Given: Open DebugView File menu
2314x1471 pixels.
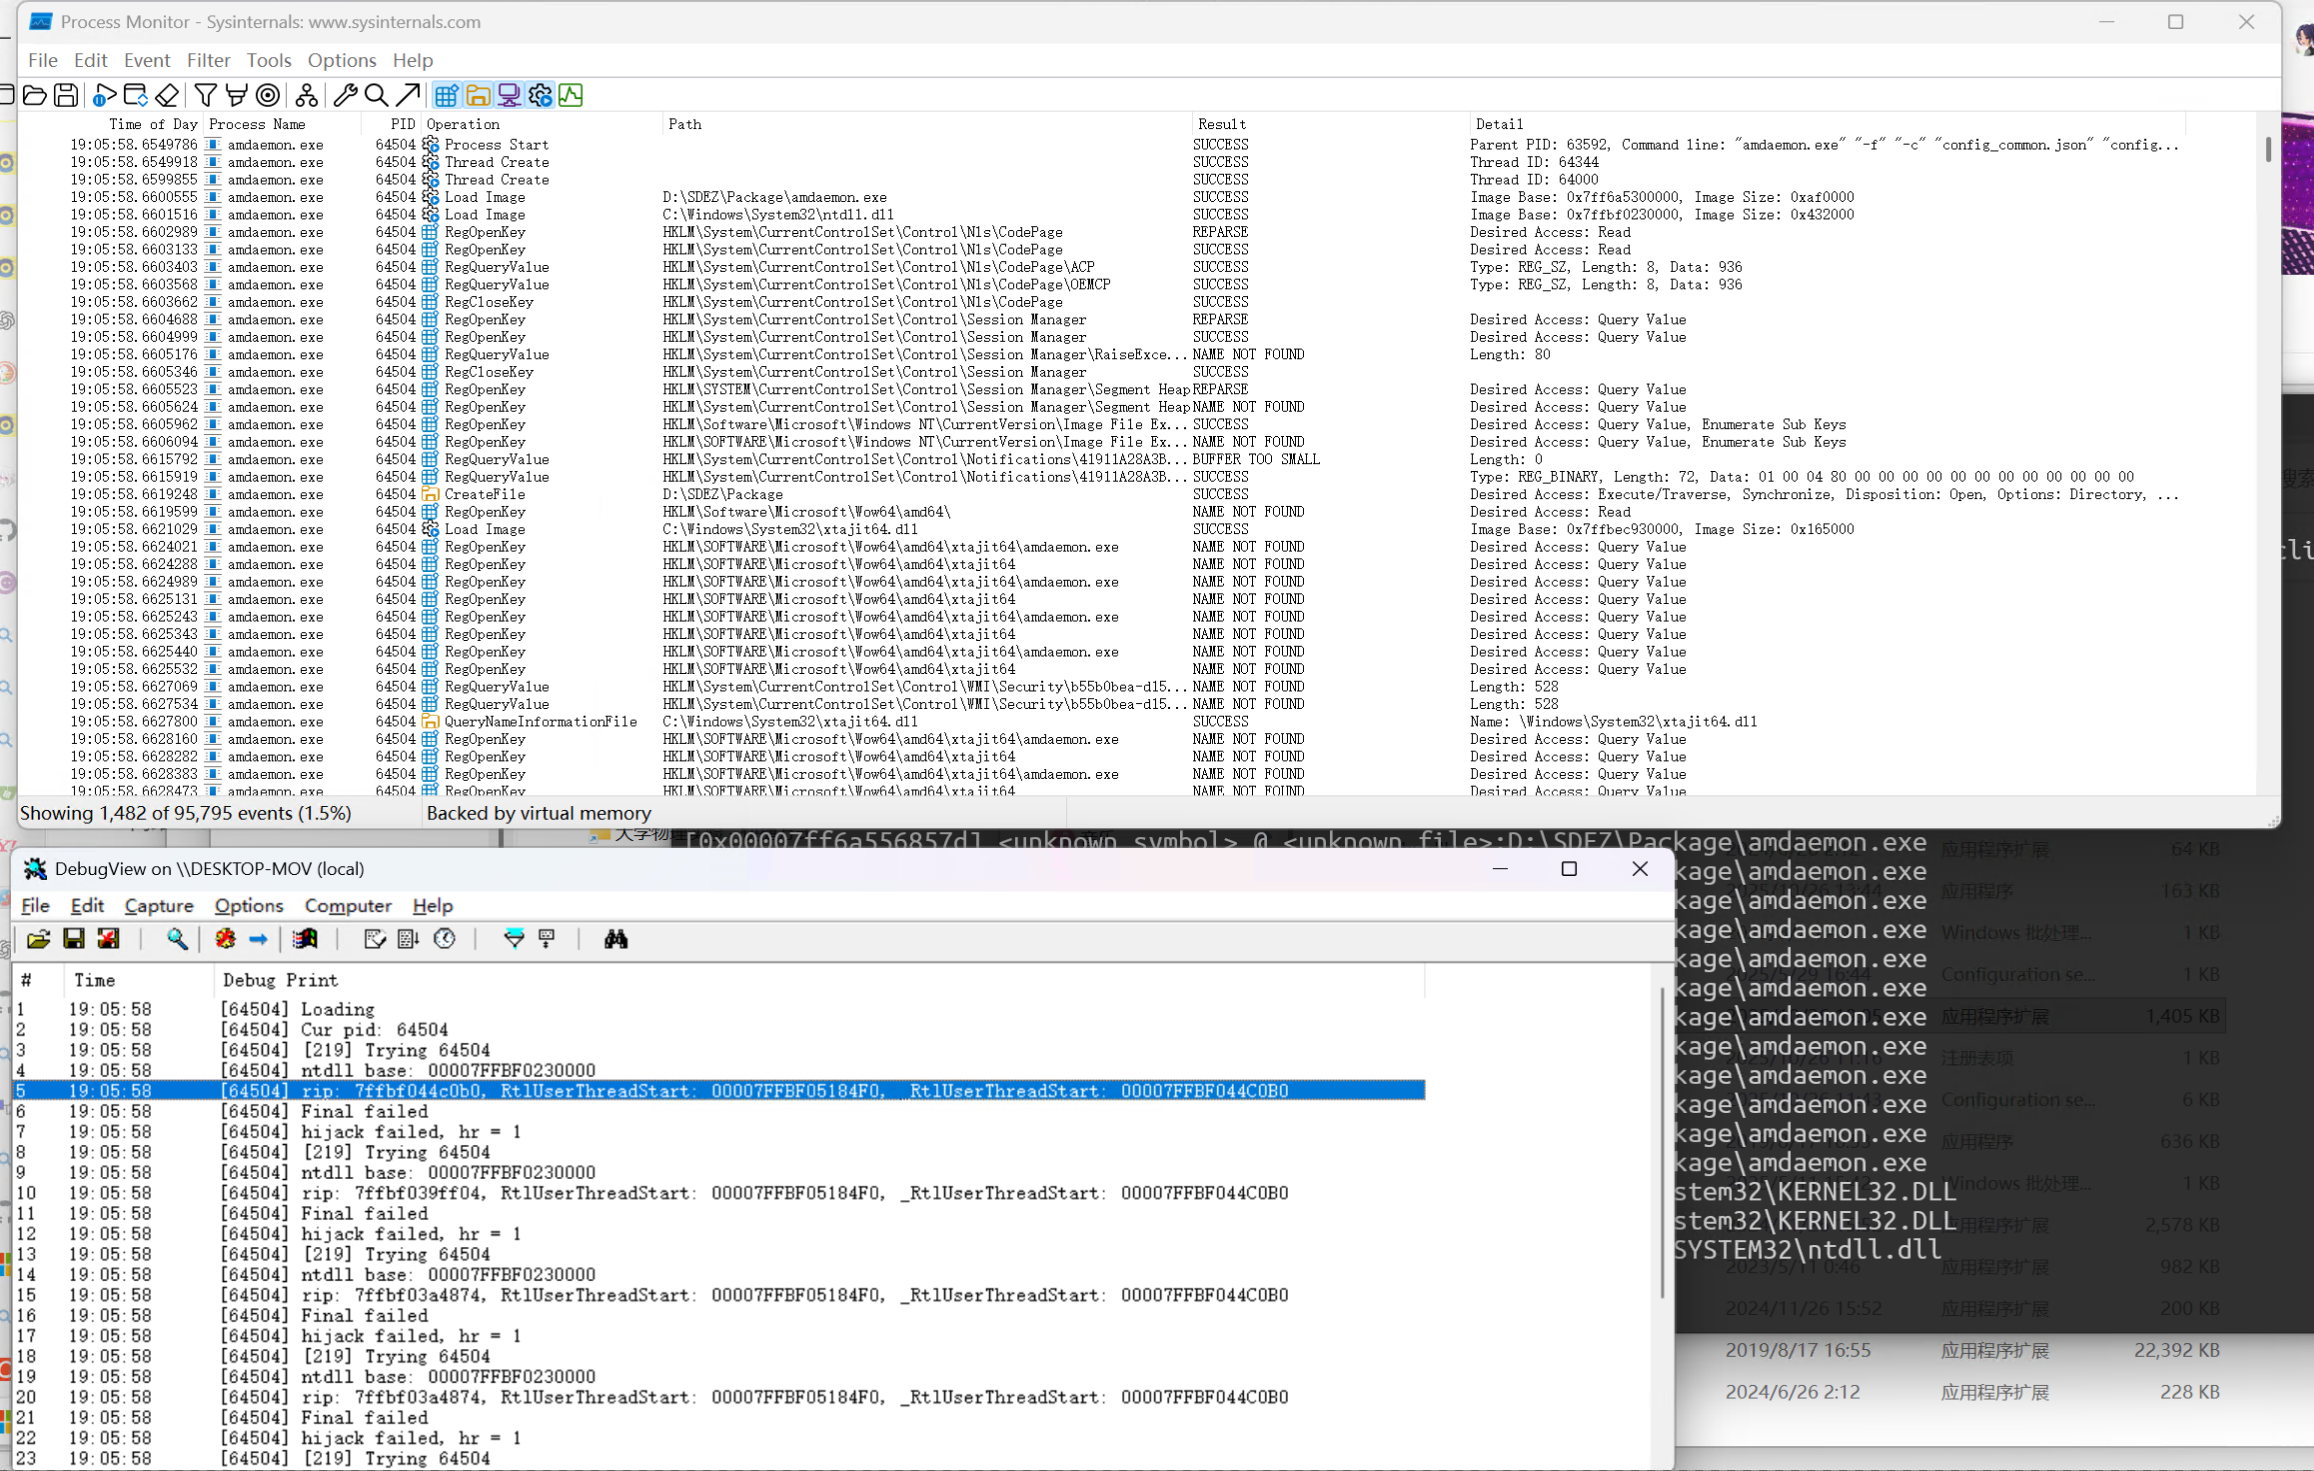Looking at the screenshot, I should (35, 905).
